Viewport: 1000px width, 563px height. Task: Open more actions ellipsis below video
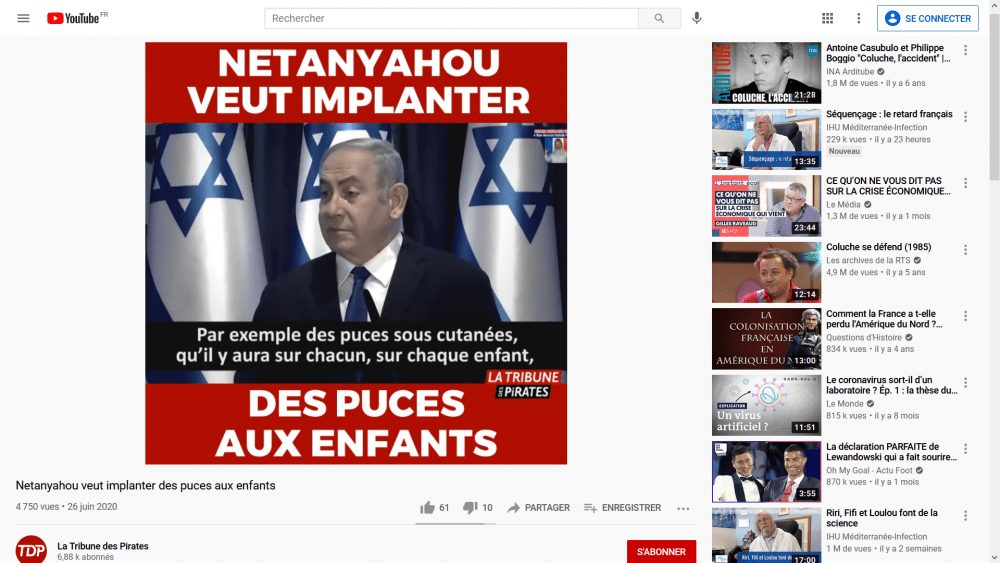(x=683, y=508)
